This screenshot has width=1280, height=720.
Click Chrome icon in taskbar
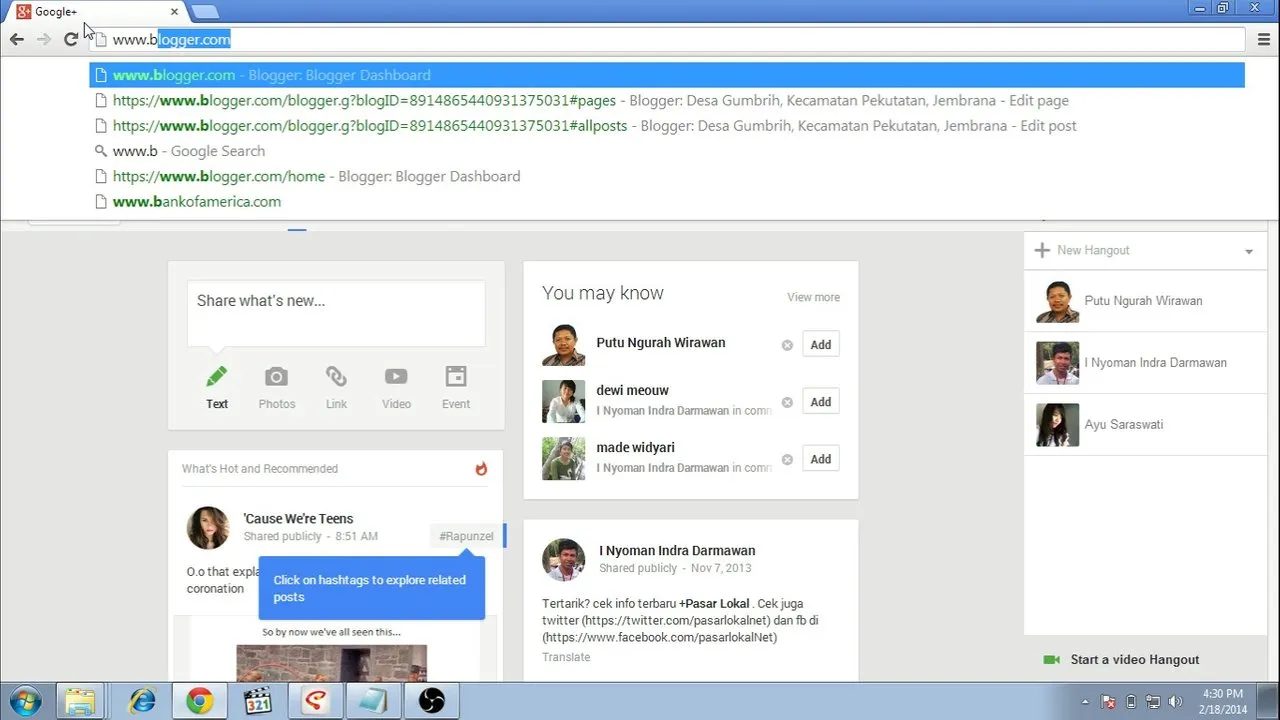199,701
